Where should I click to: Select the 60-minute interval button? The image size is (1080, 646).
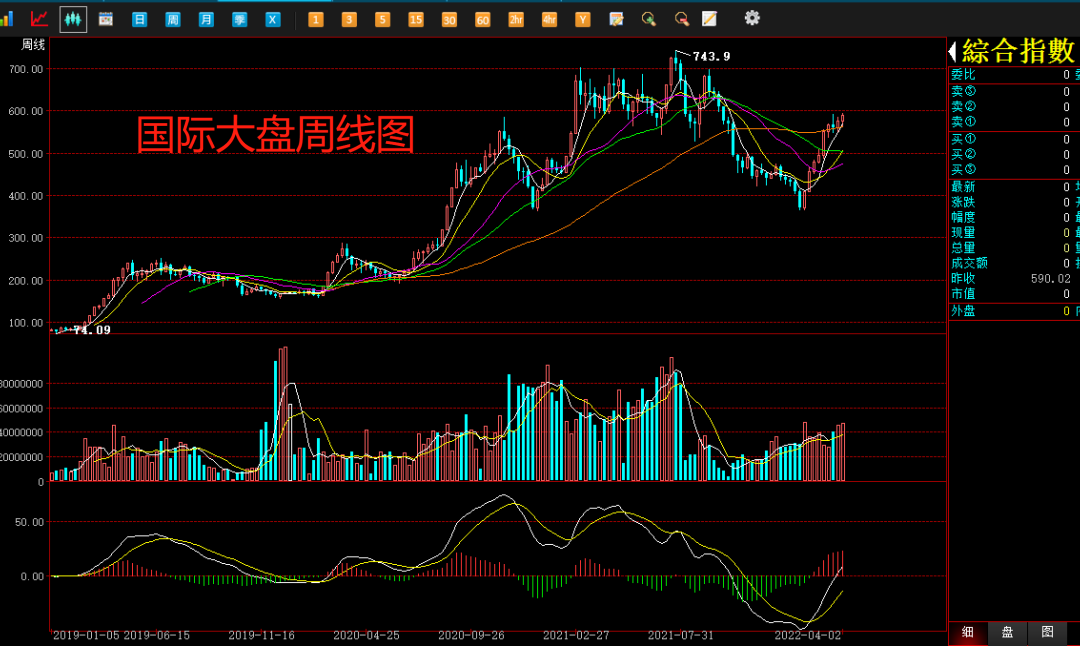pos(482,19)
